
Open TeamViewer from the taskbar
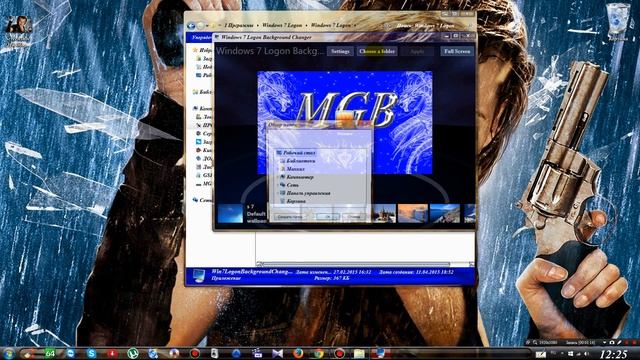point(71,353)
